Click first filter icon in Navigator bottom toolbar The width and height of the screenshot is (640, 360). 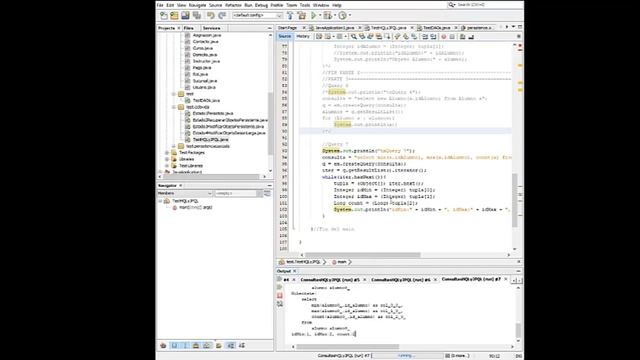coord(163,345)
